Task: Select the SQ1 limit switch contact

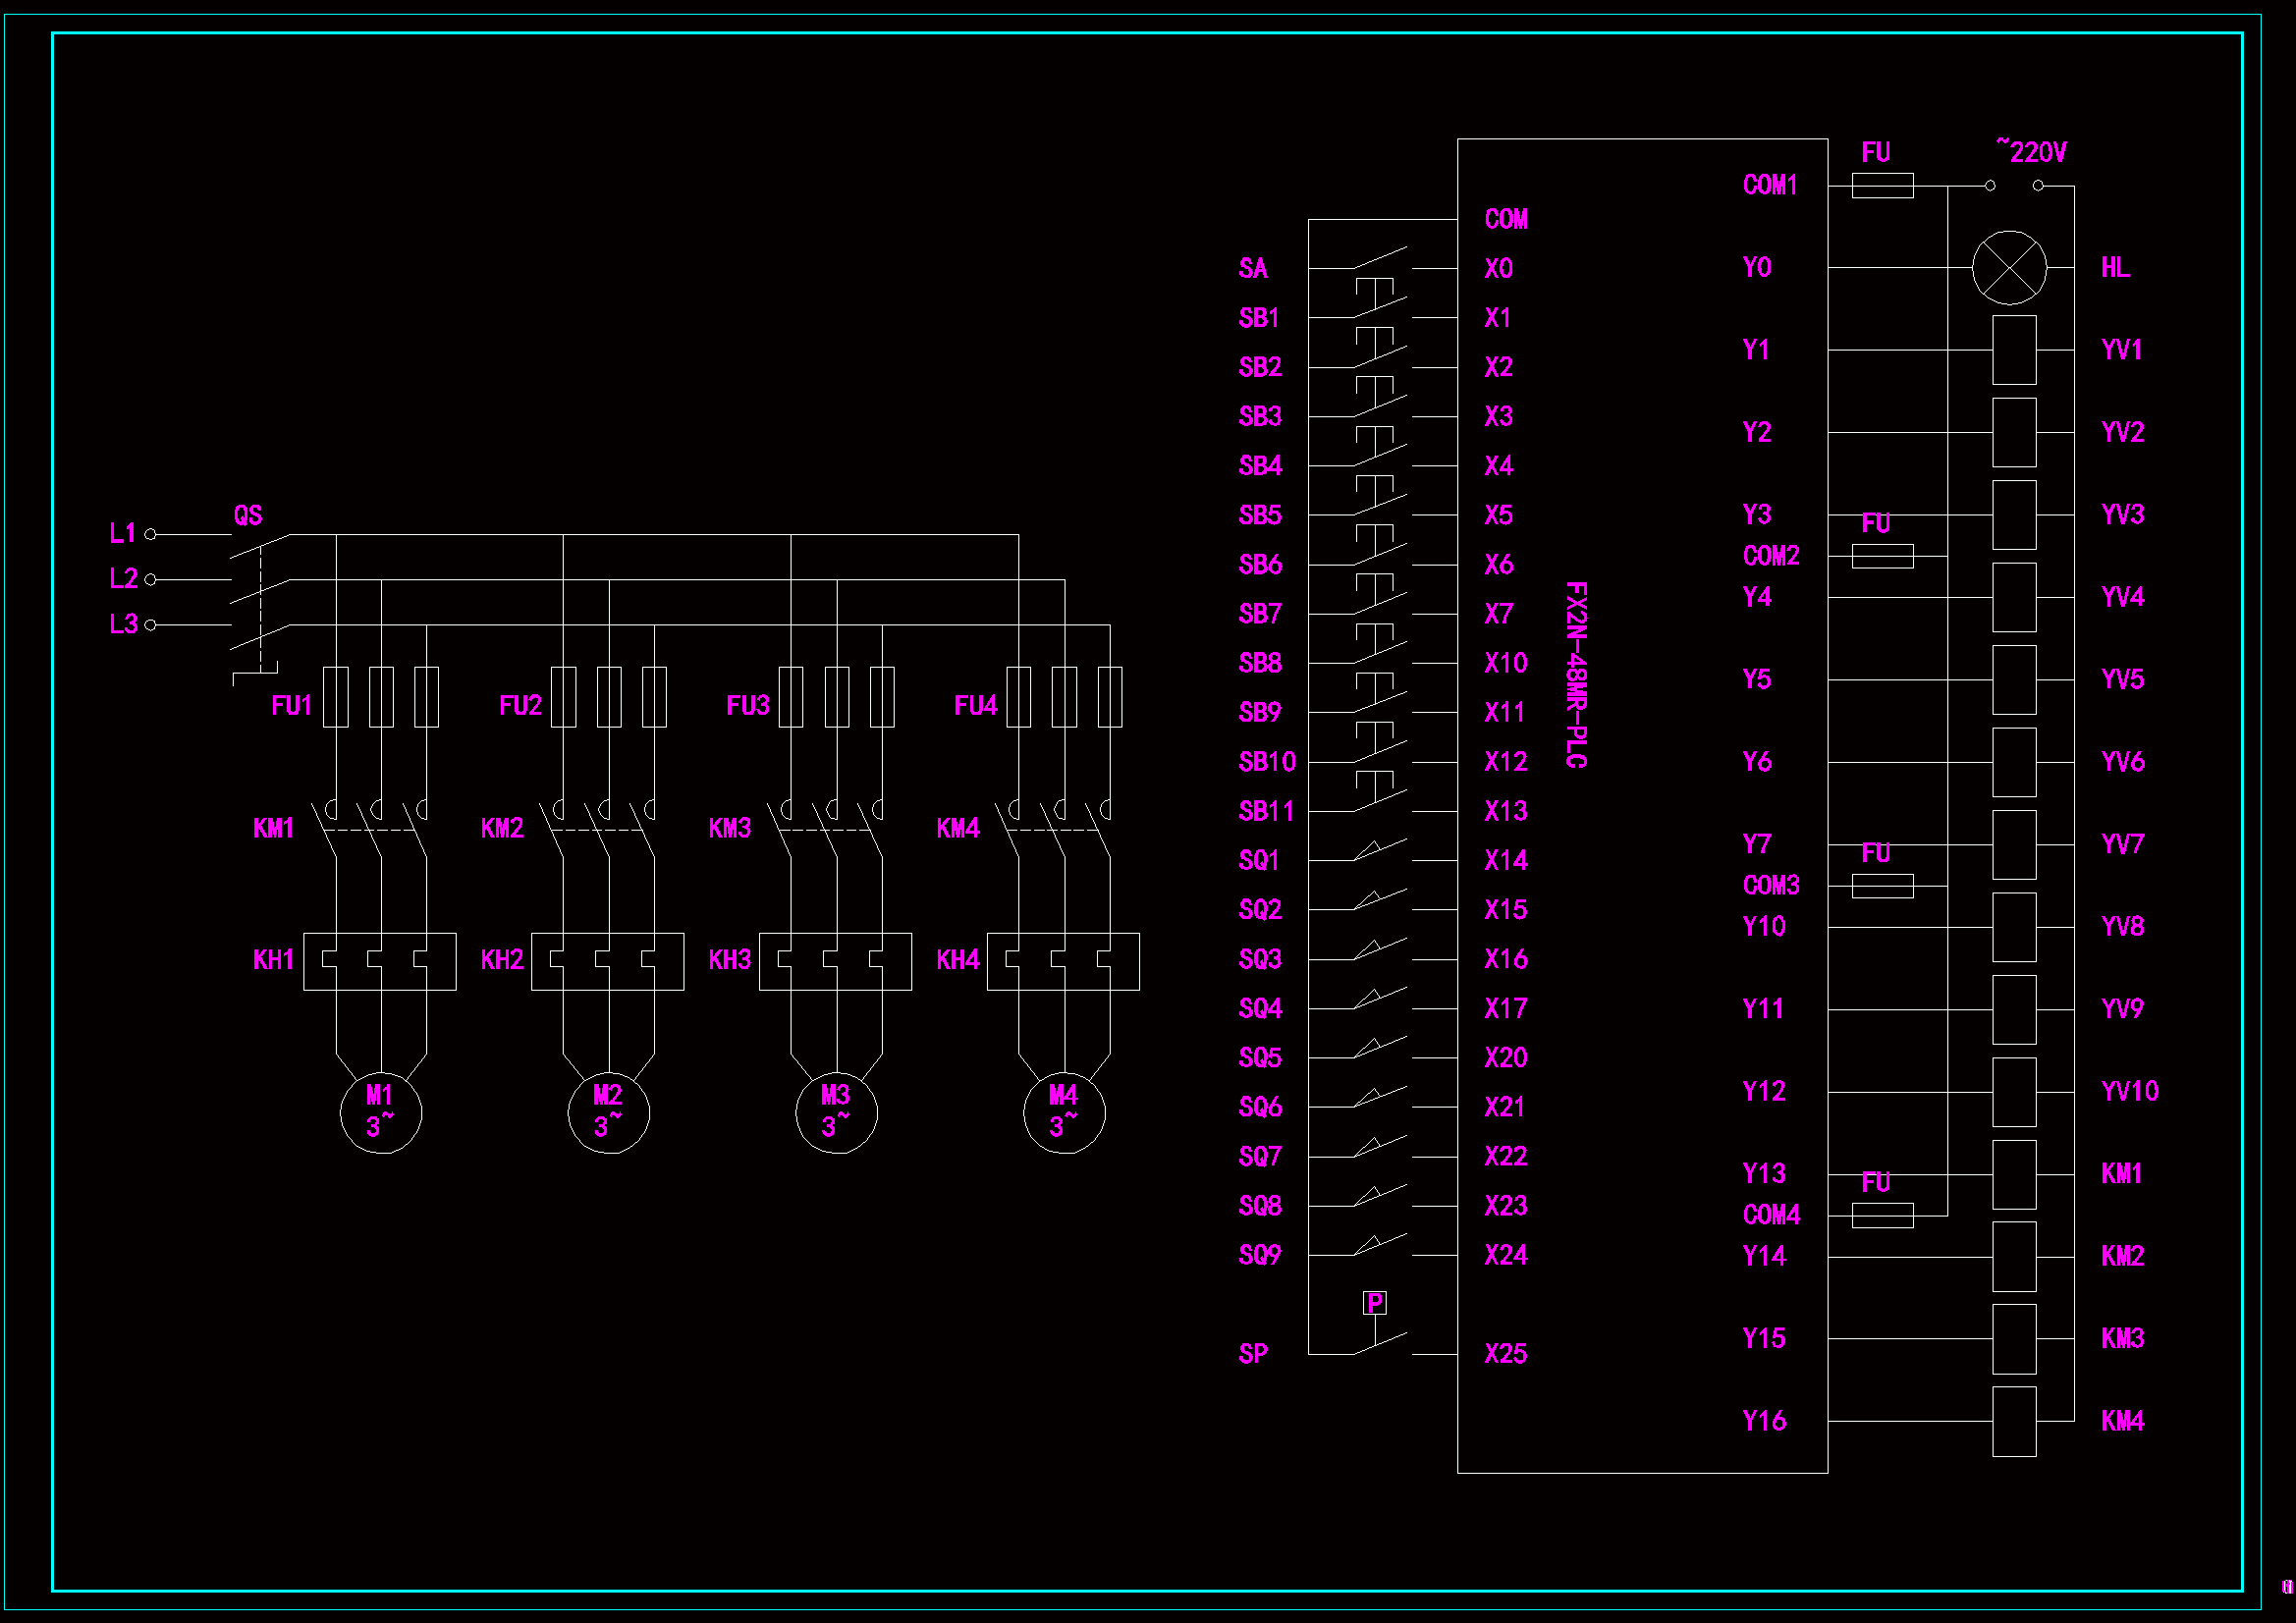Action: click(x=1380, y=851)
